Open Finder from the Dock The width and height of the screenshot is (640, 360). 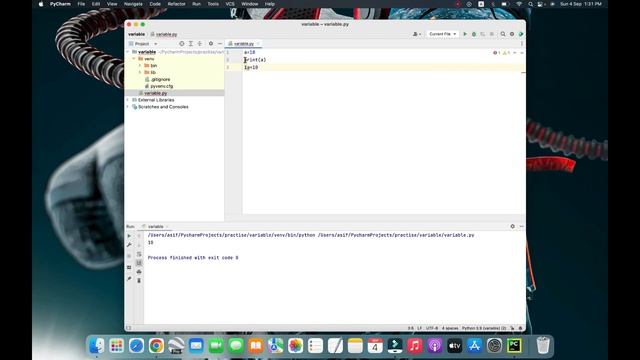click(96, 346)
